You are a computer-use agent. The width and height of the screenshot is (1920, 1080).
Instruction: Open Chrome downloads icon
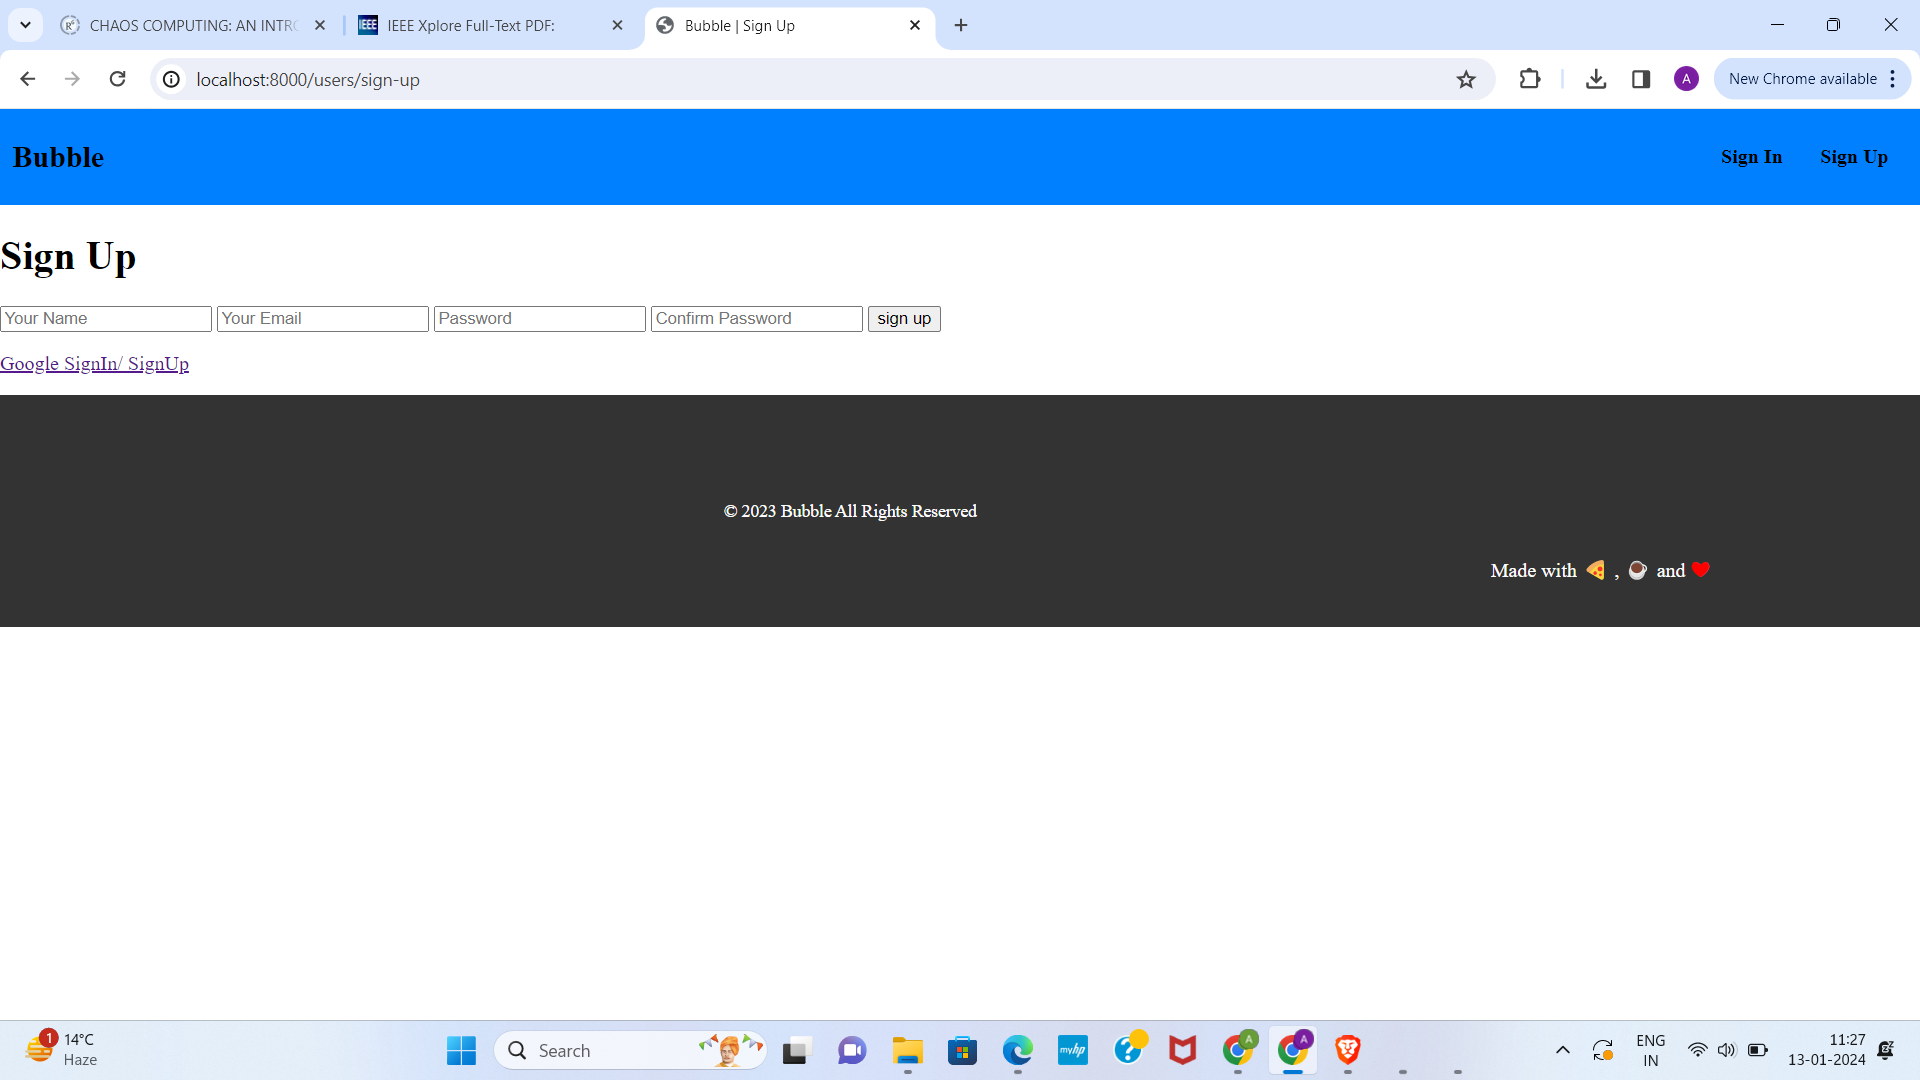click(x=1596, y=79)
